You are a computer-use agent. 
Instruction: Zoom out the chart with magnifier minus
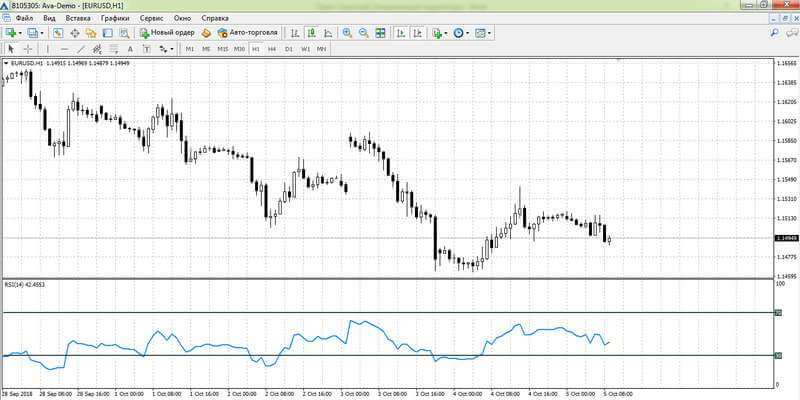pos(364,33)
